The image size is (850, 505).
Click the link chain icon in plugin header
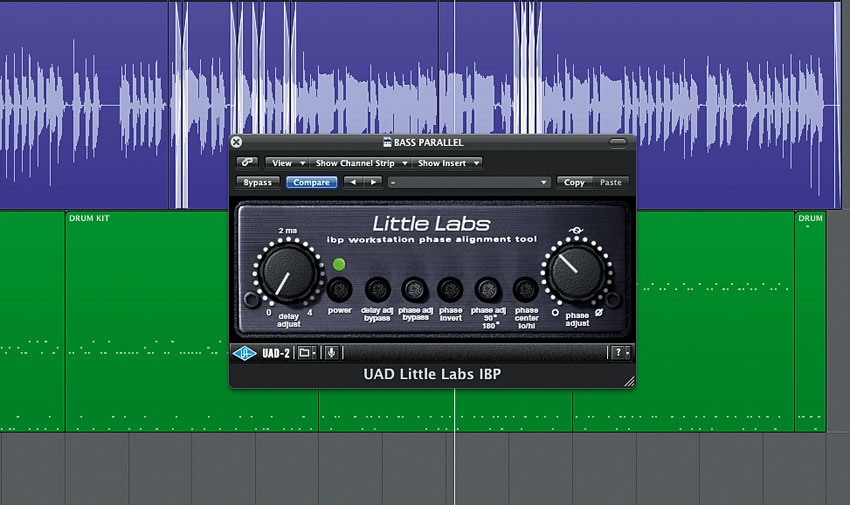click(x=247, y=163)
